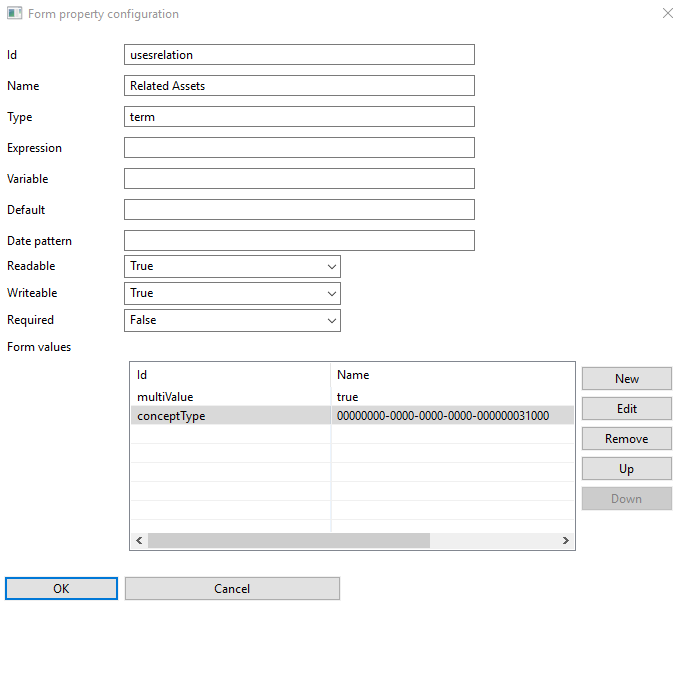Click the Default value field

(x=298, y=210)
